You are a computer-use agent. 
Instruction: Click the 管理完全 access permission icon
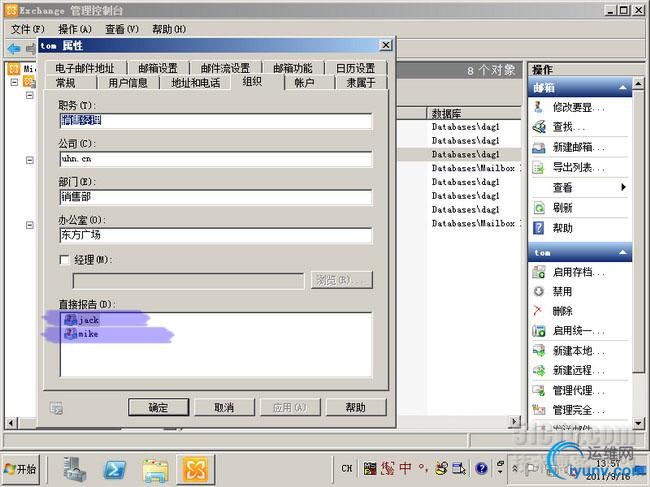click(x=538, y=410)
